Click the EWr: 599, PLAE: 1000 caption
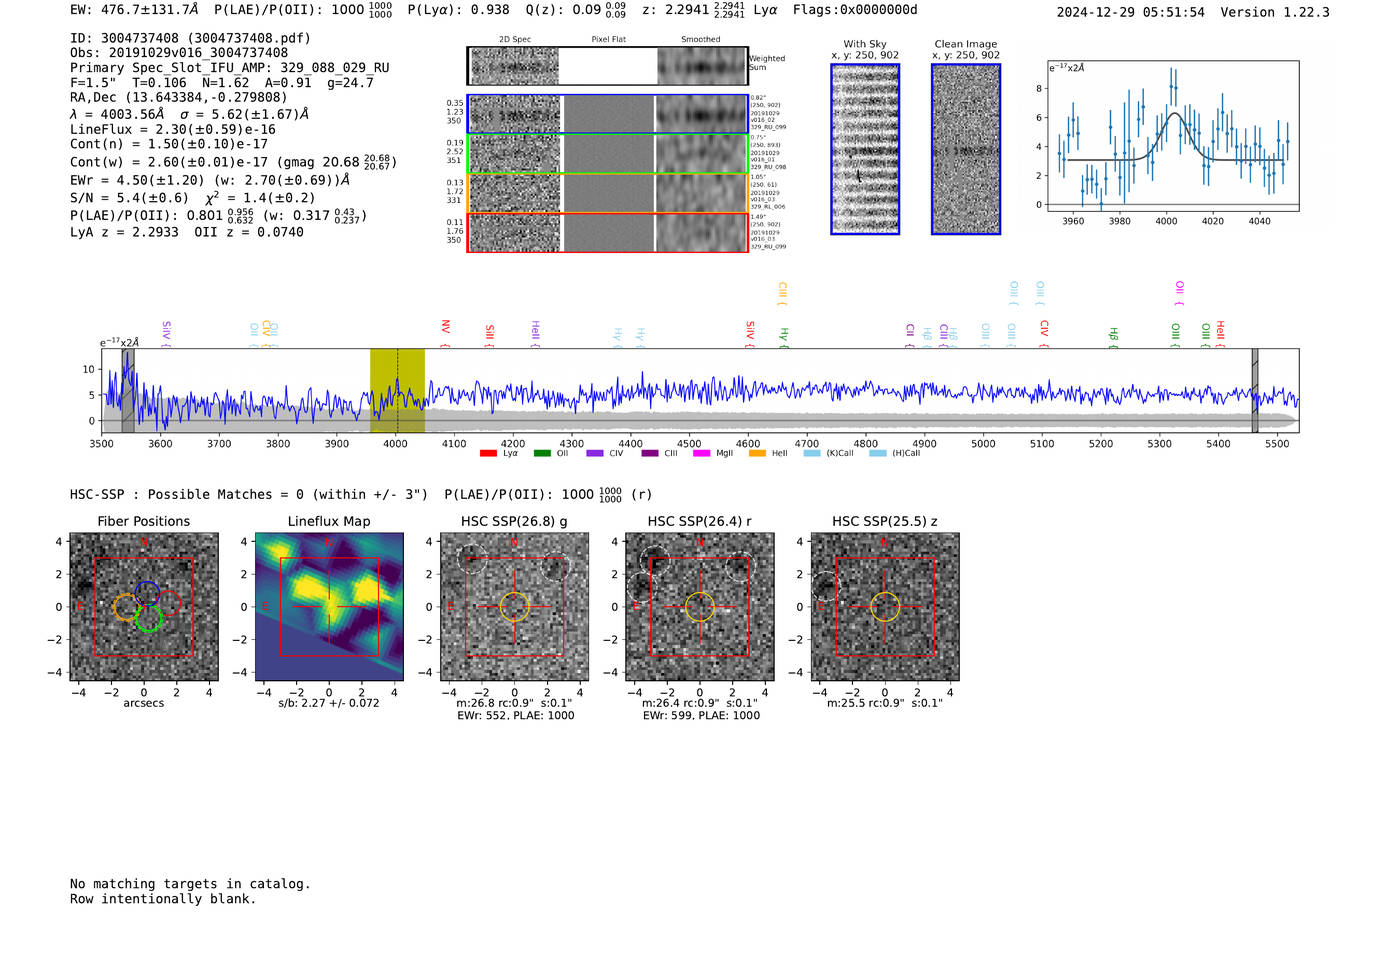The height and width of the screenshot is (953, 1400). click(701, 716)
